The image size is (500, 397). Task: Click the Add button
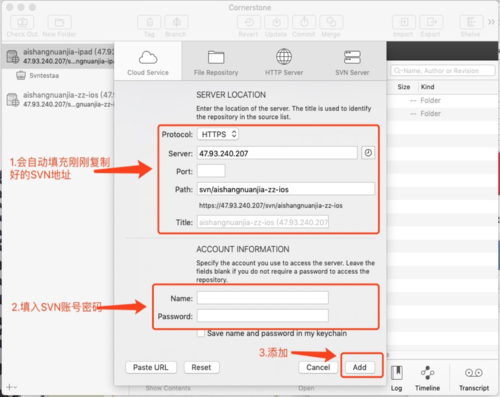[360, 367]
